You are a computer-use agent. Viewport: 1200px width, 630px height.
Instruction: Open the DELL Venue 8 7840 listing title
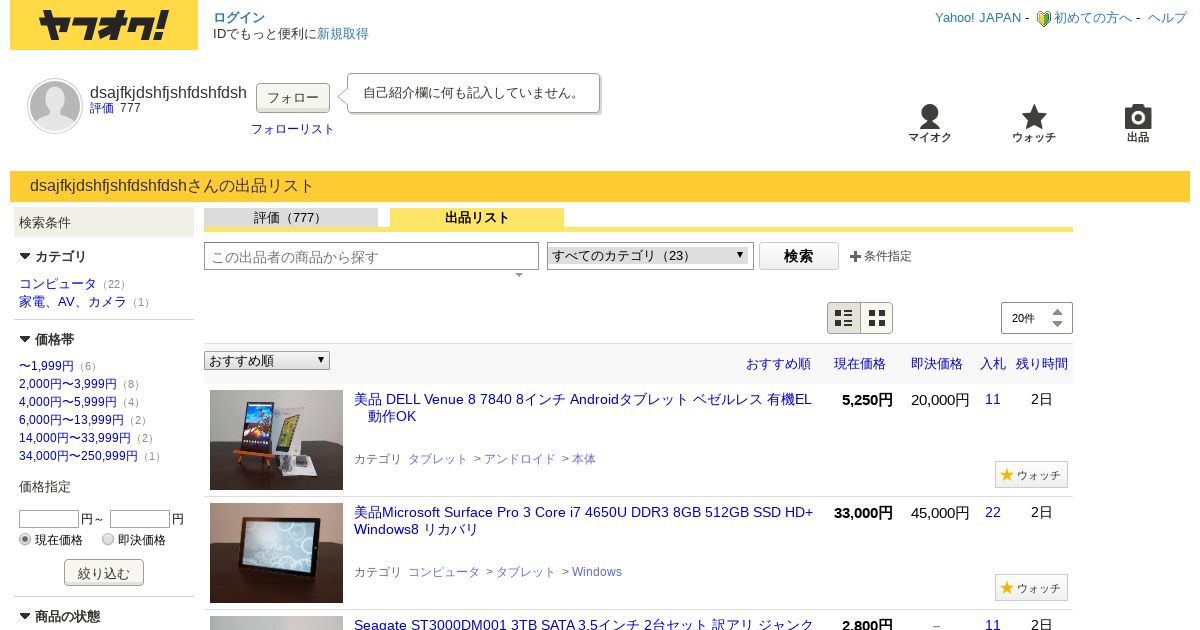point(583,408)
